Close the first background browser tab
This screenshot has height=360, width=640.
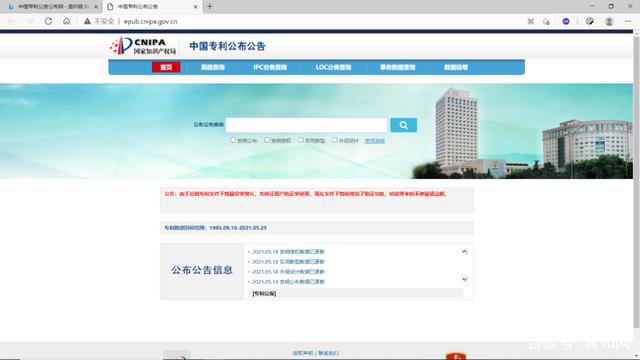[x=96, y=7]
